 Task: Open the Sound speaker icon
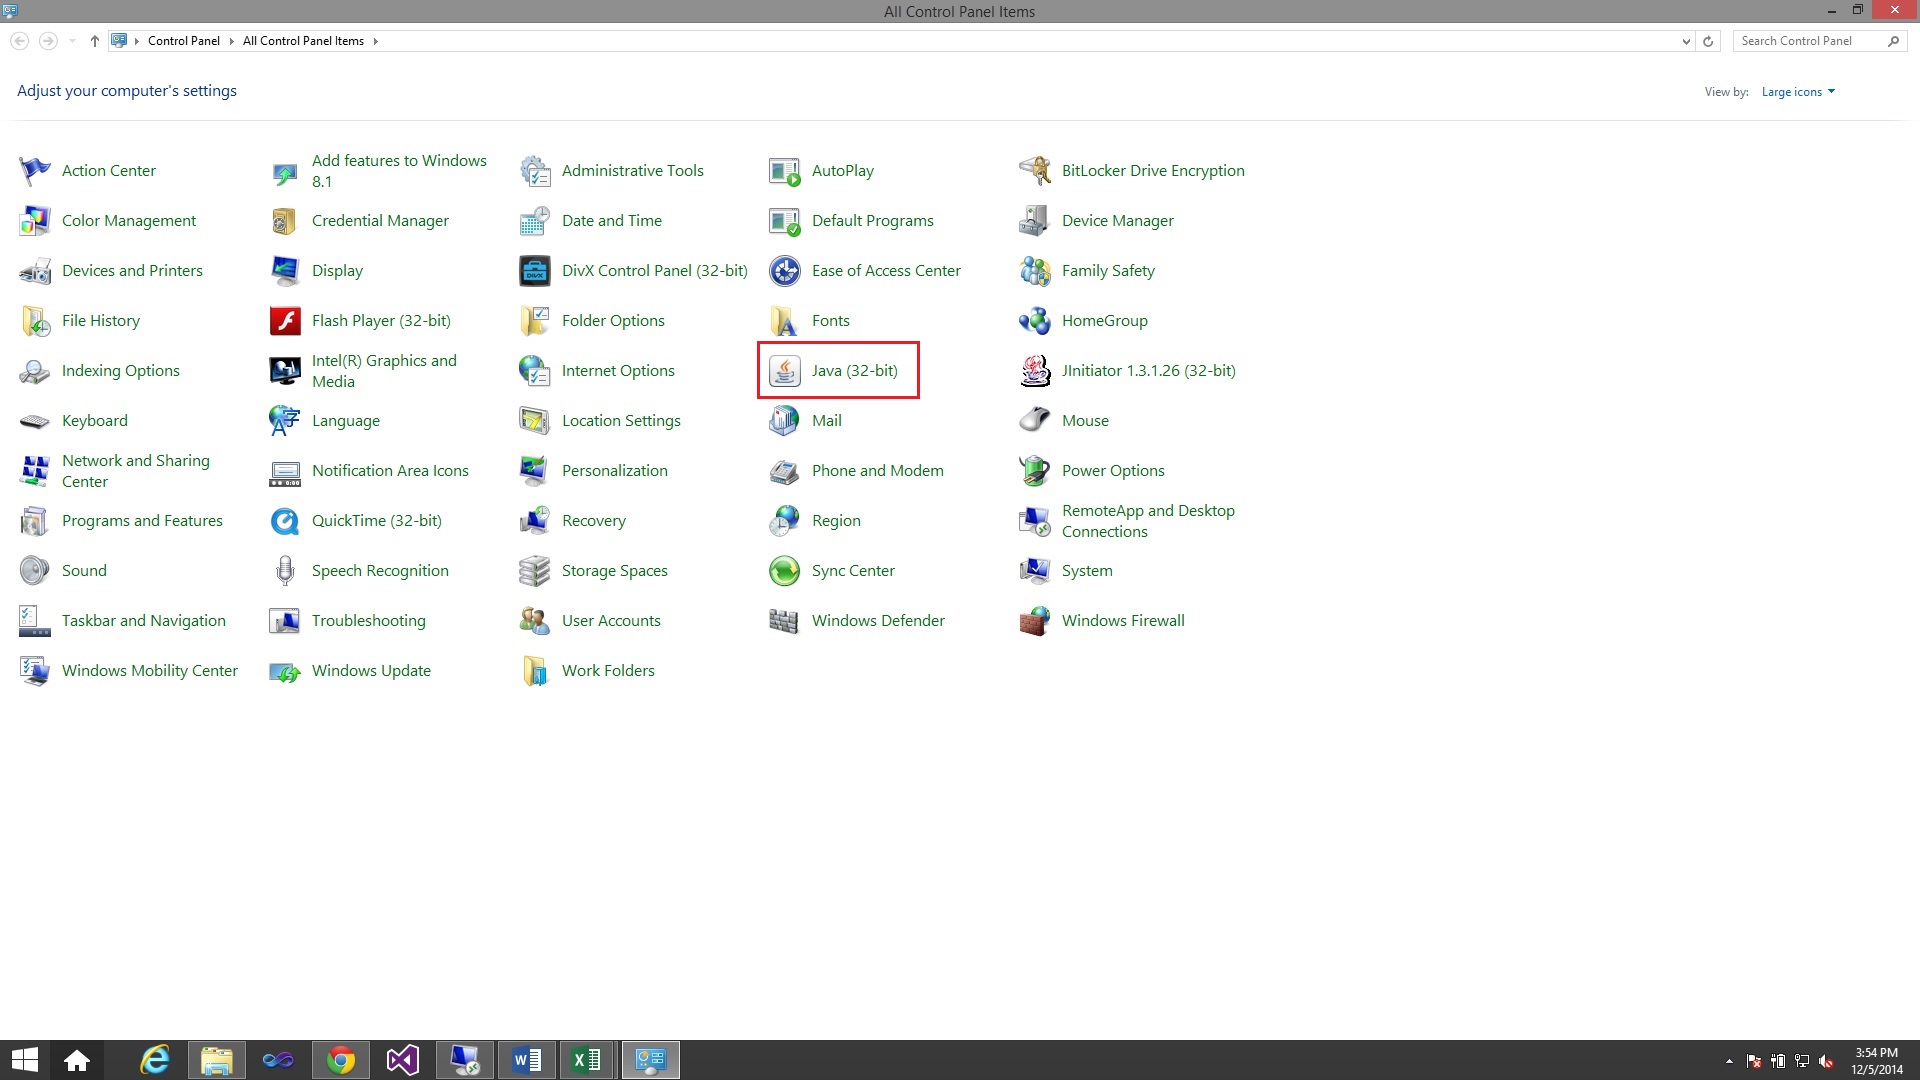(x=34, y=571)
